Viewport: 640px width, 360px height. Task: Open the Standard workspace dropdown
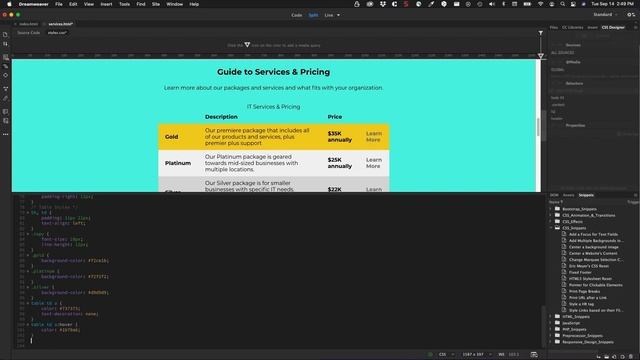pos(605,15)
